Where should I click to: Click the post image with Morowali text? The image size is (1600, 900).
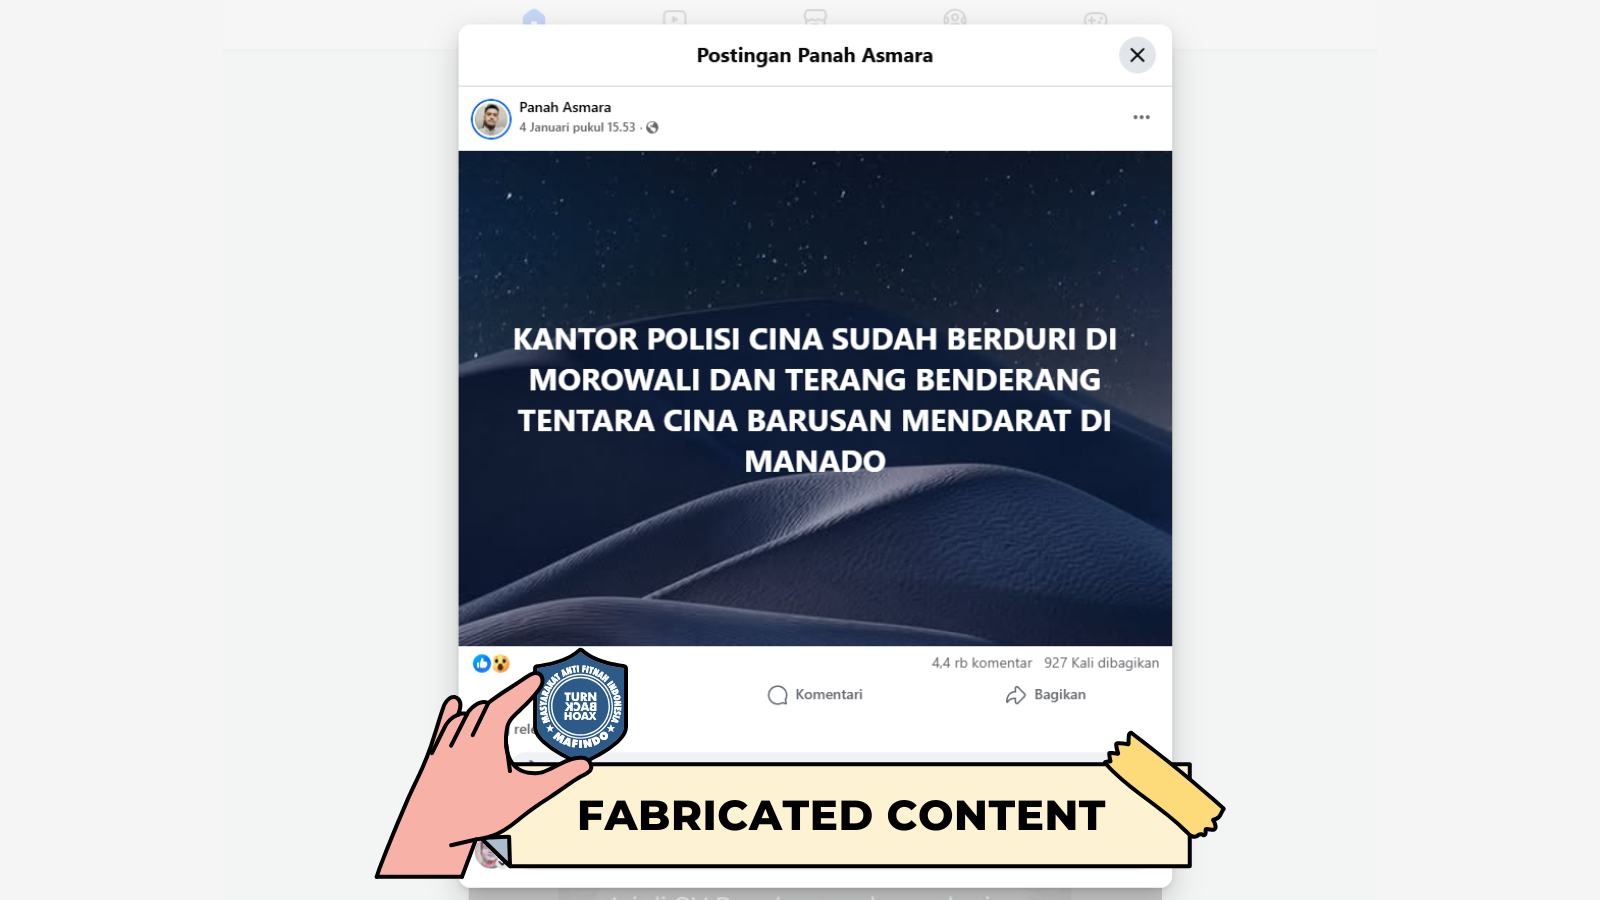pyautogui.click(x=815, y=398)
